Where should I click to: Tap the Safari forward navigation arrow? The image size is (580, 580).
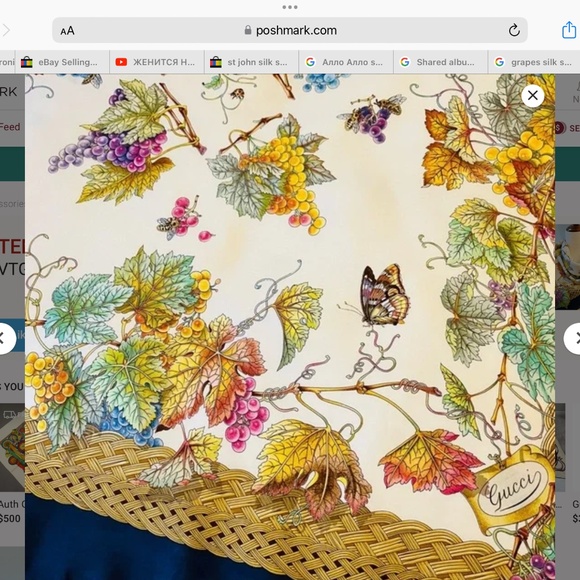click(6, 30)
